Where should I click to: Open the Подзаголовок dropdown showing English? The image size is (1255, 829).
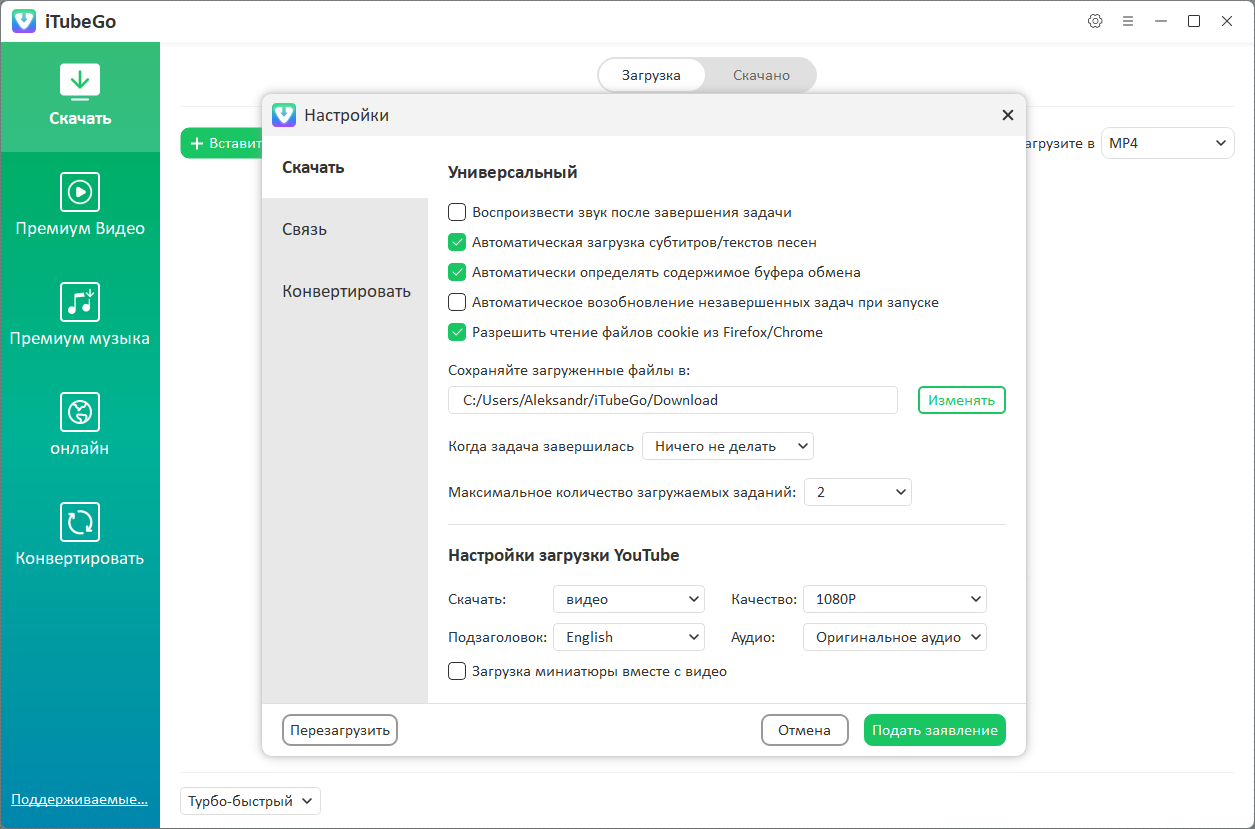tap(629, 637)
